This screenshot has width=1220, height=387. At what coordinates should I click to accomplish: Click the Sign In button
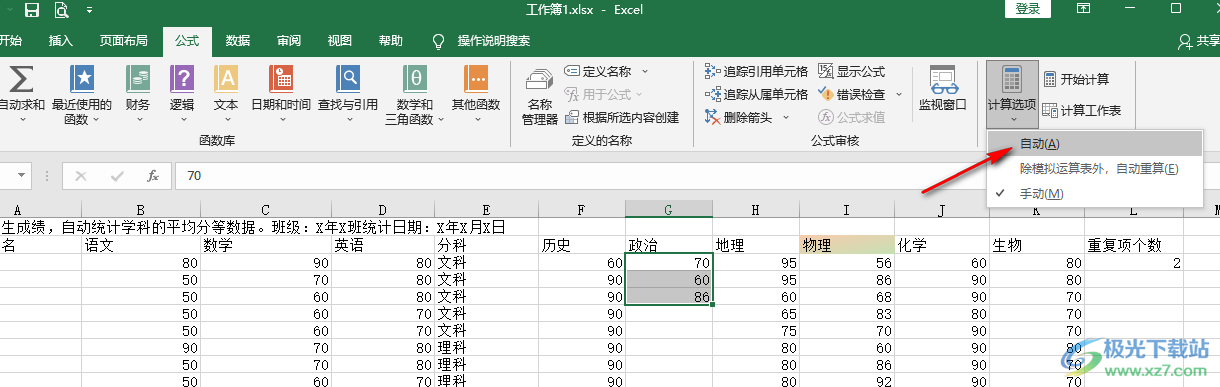point(1027,9)
